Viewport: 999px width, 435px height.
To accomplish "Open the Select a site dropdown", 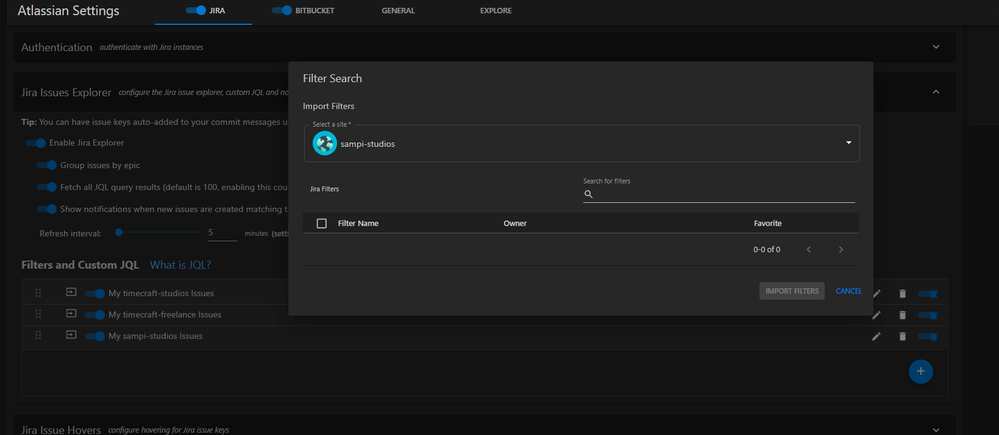I will coord(582,143).
